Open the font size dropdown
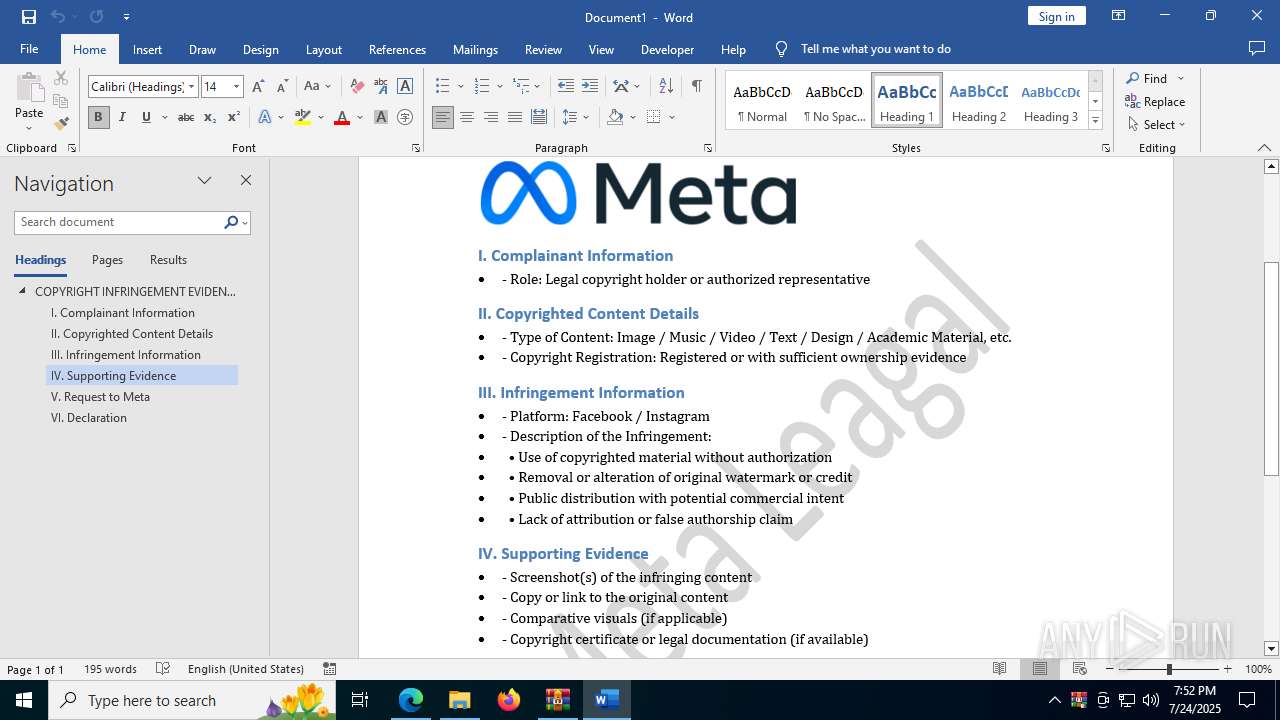This screenshot has height=720, width=1280. (x=237, y=87)
